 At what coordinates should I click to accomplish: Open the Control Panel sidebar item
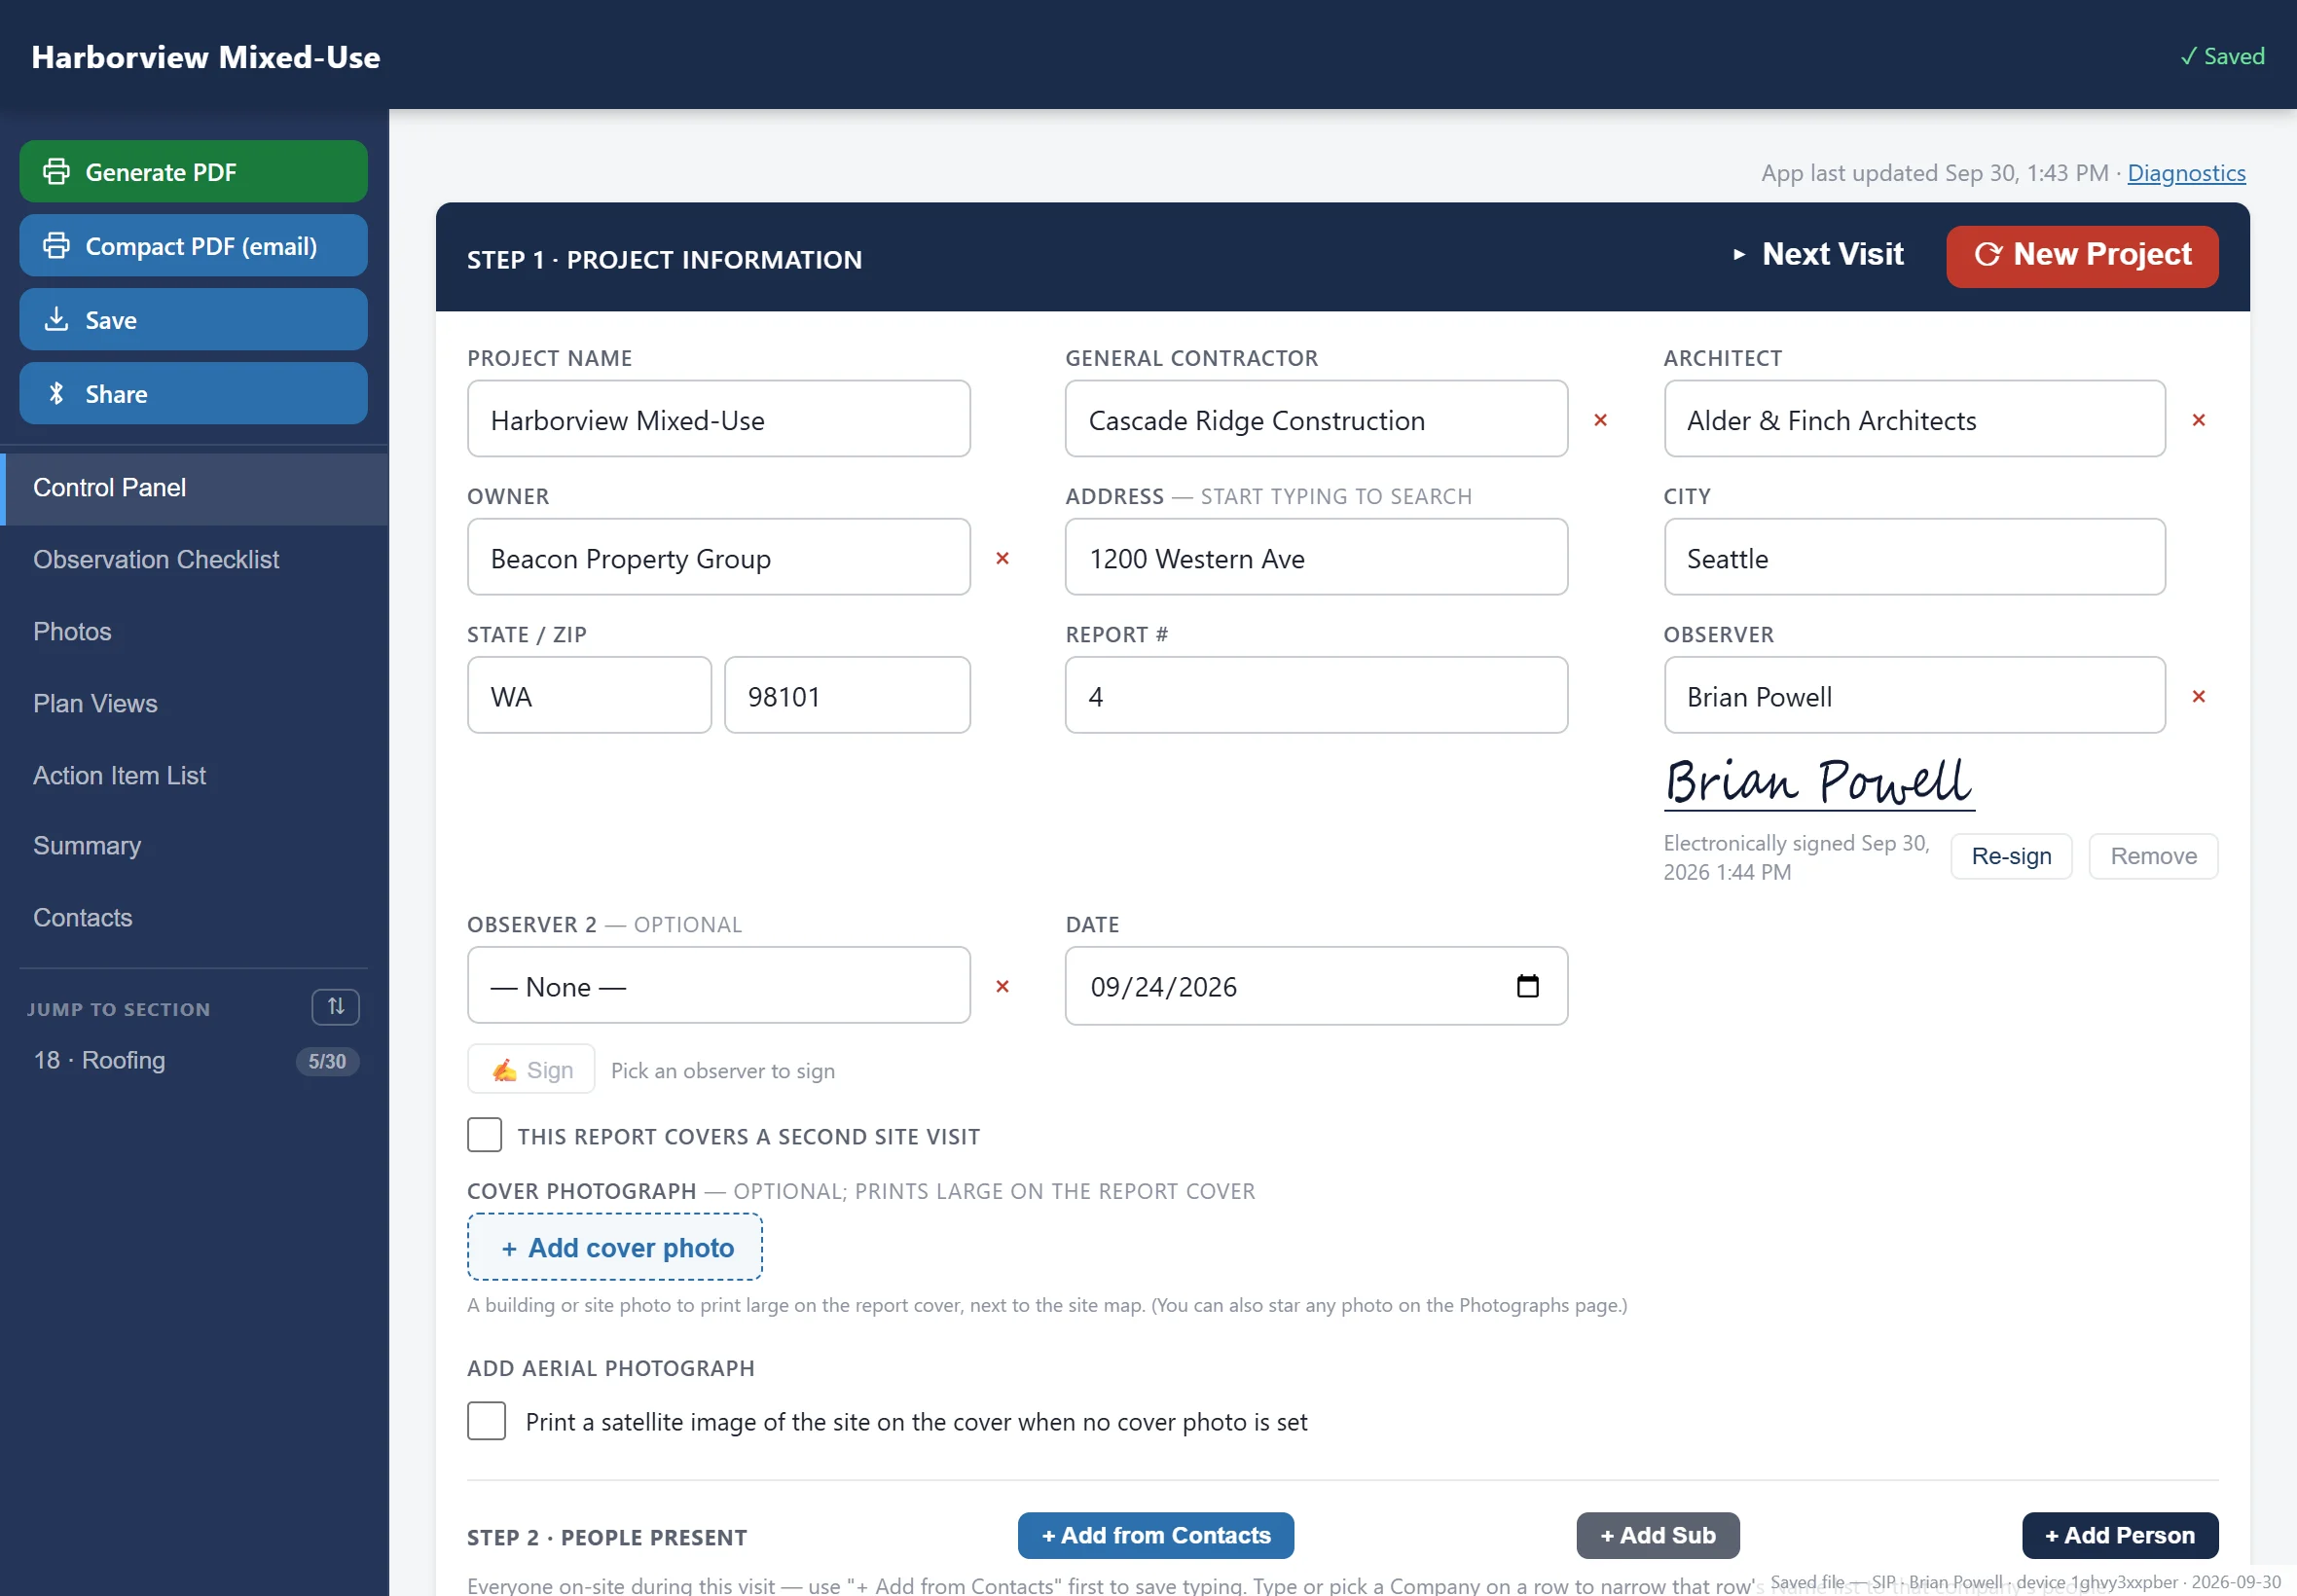pos(194,488)
